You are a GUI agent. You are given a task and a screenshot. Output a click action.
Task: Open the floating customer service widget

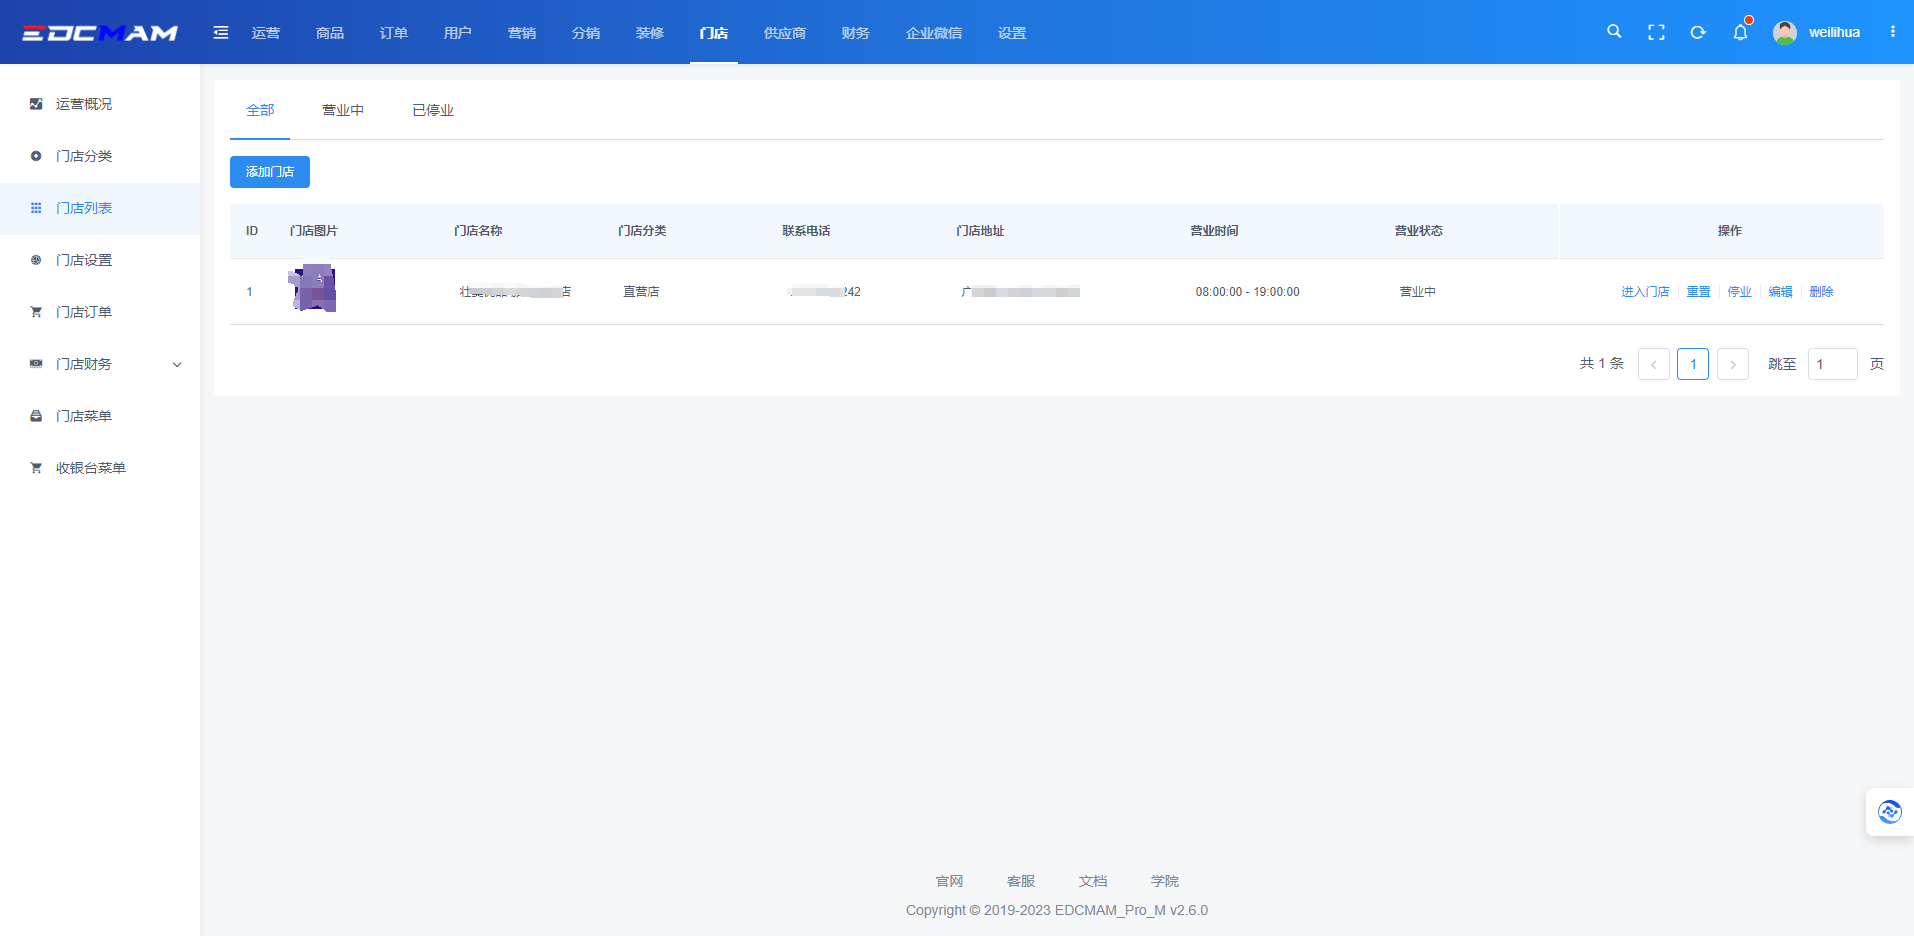click(1889, 812)
